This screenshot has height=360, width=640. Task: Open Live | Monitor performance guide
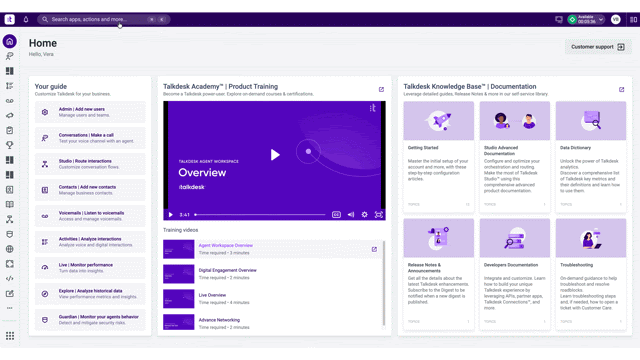click(x=90, y=268)
